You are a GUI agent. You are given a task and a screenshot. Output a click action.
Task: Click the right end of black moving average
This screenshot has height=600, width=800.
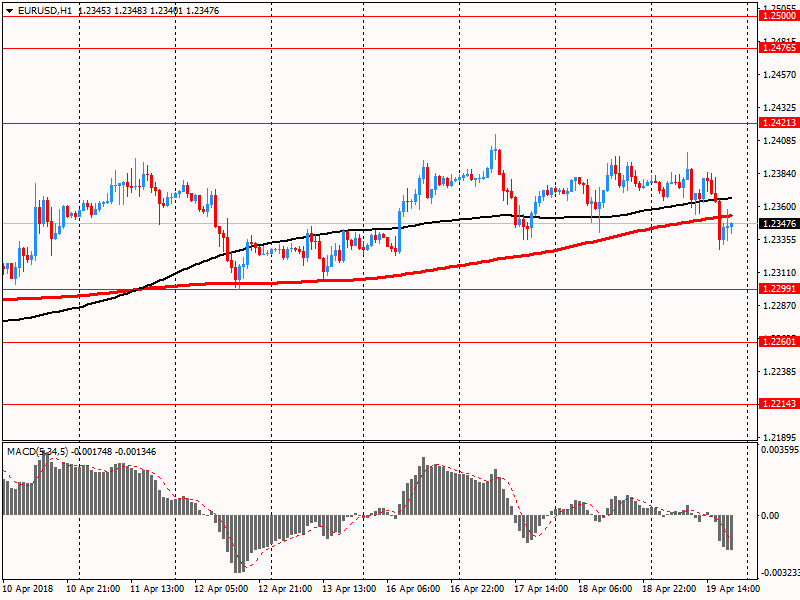click(x=731, y=198)
